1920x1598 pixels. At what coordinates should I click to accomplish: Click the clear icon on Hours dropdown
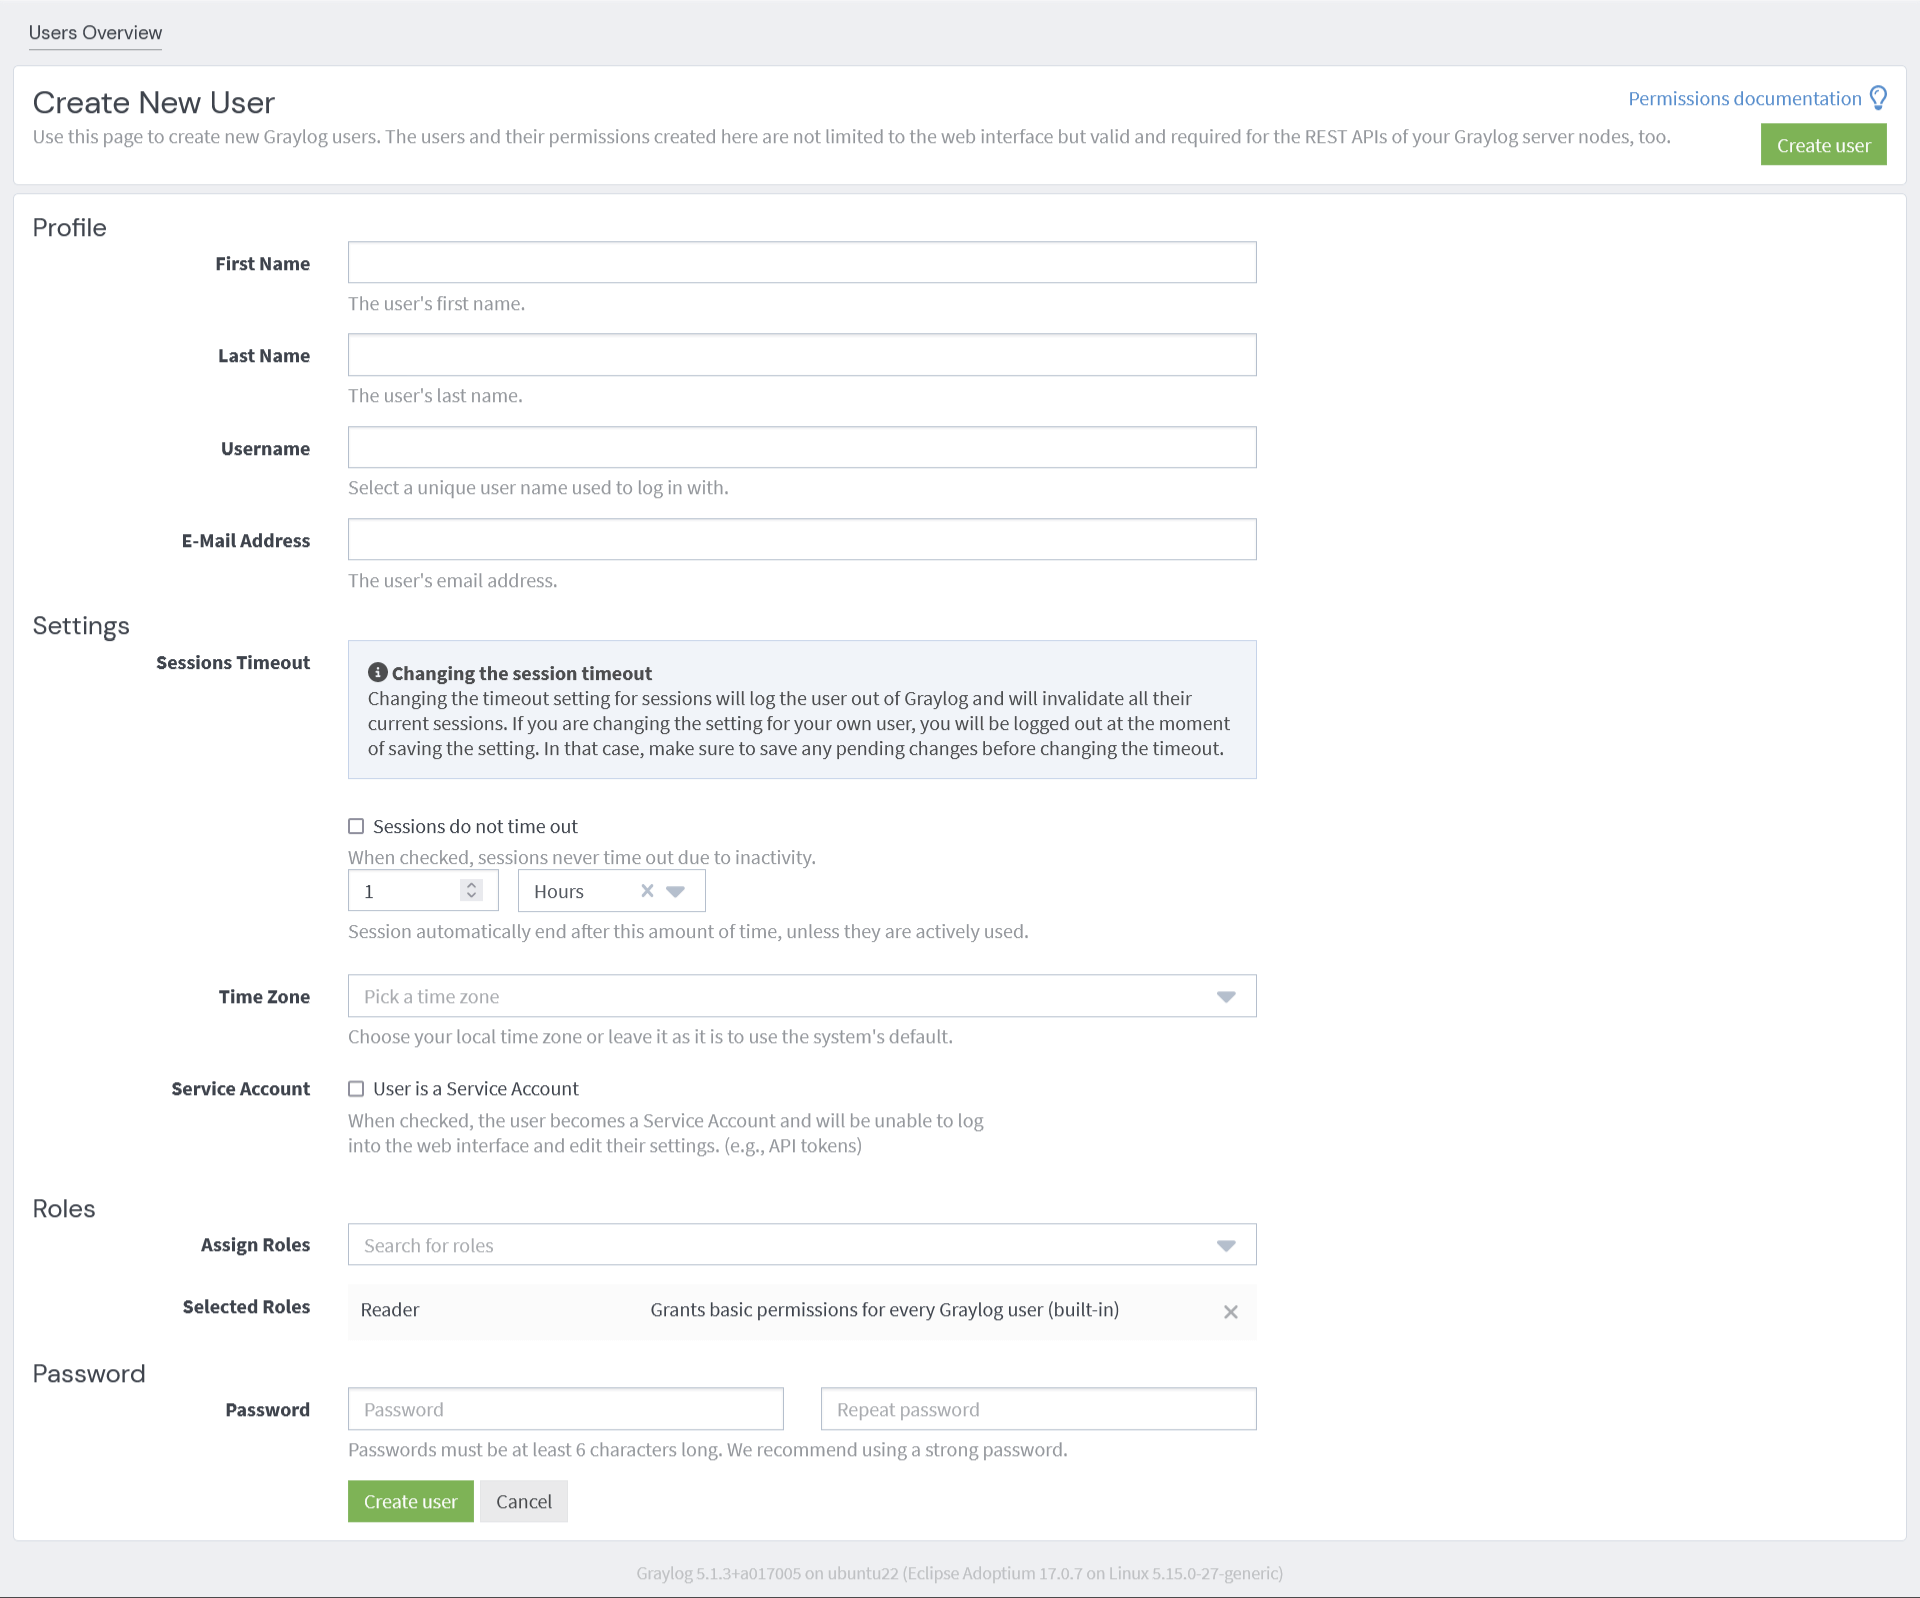tap(647, 891)
